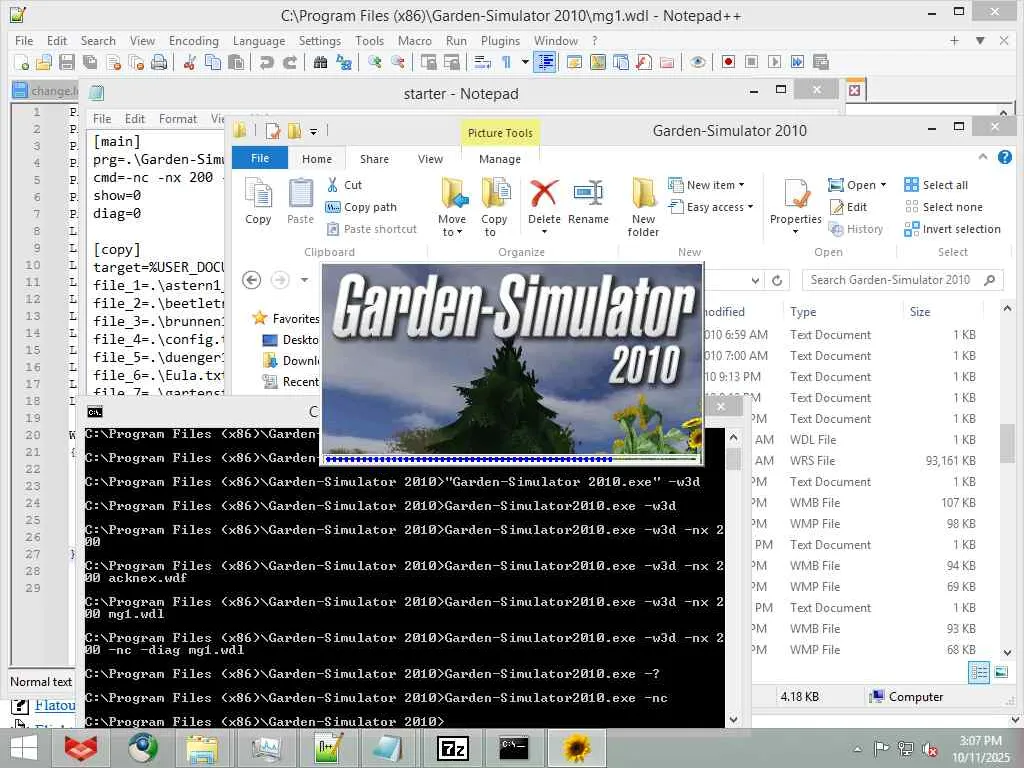Click Notepad++ Record macro red dot icon
This screenshot has width=1024, height=768.
(728, 62)
